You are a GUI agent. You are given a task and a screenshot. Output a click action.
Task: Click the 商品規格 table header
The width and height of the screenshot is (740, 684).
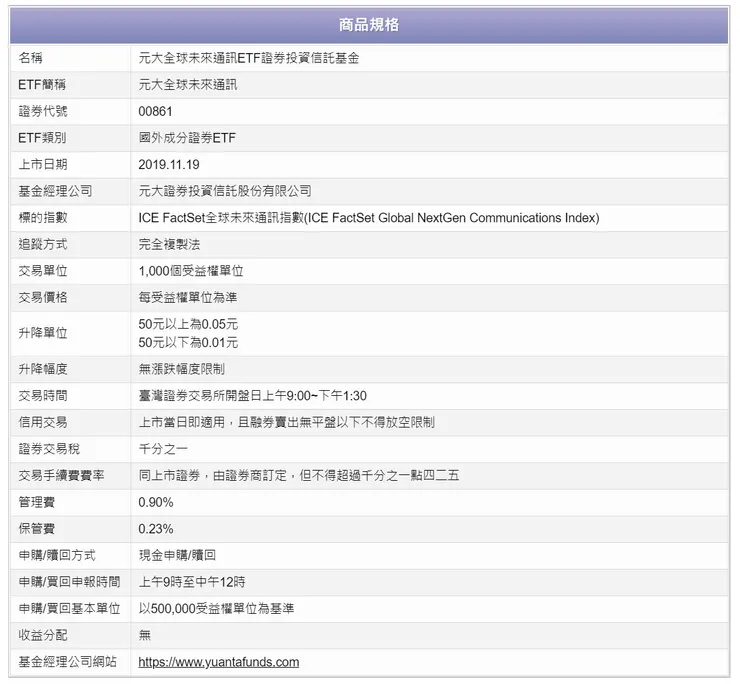[x=369, y=25]
